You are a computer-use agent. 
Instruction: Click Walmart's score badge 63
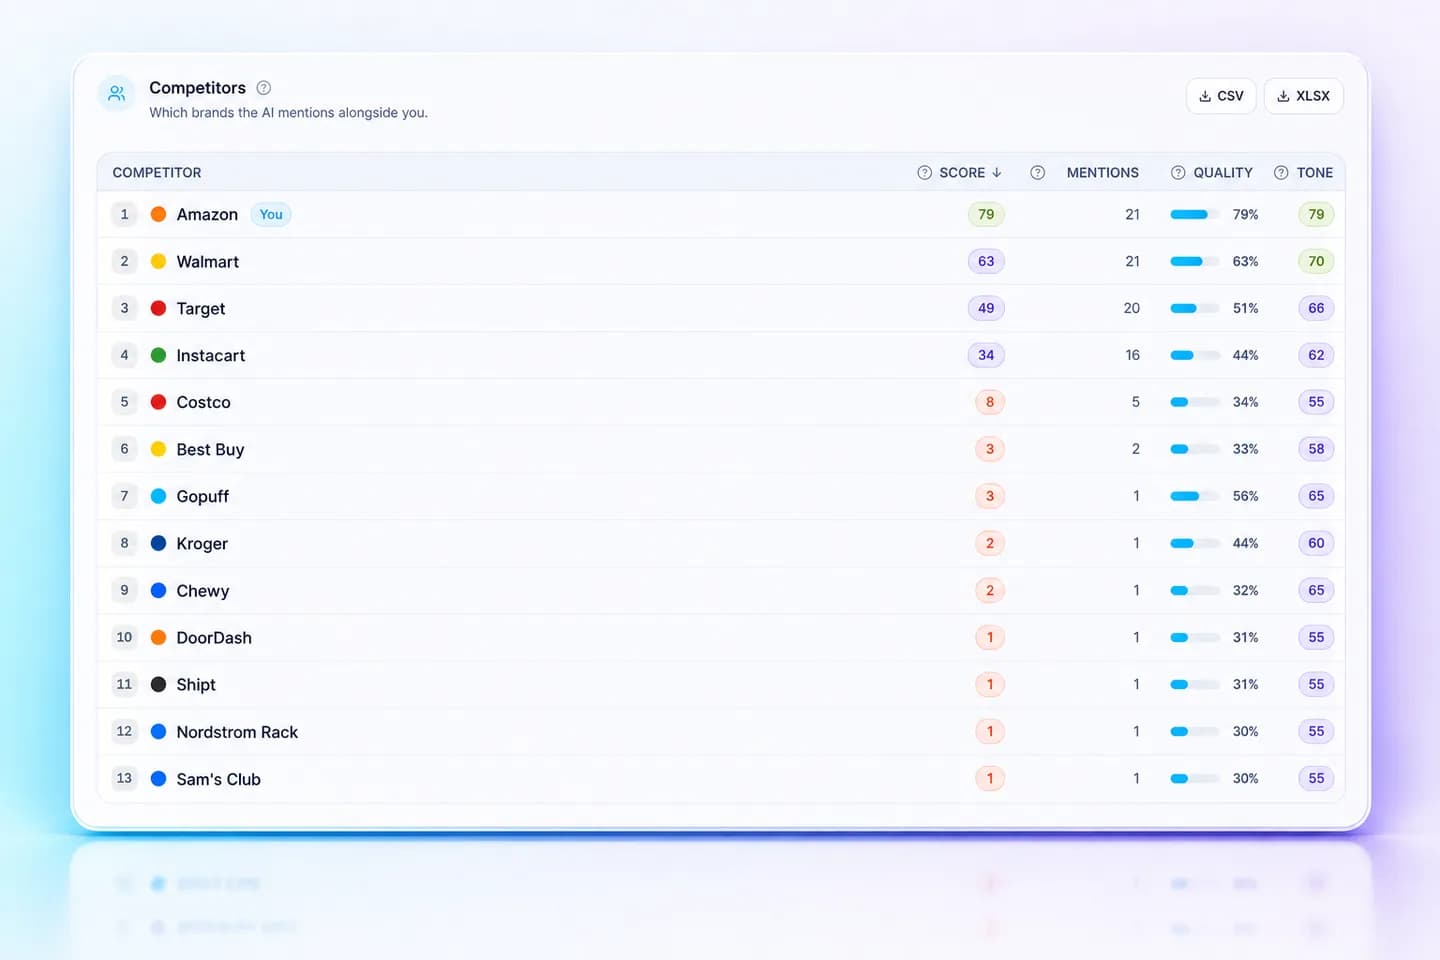(x=986, y=261)
